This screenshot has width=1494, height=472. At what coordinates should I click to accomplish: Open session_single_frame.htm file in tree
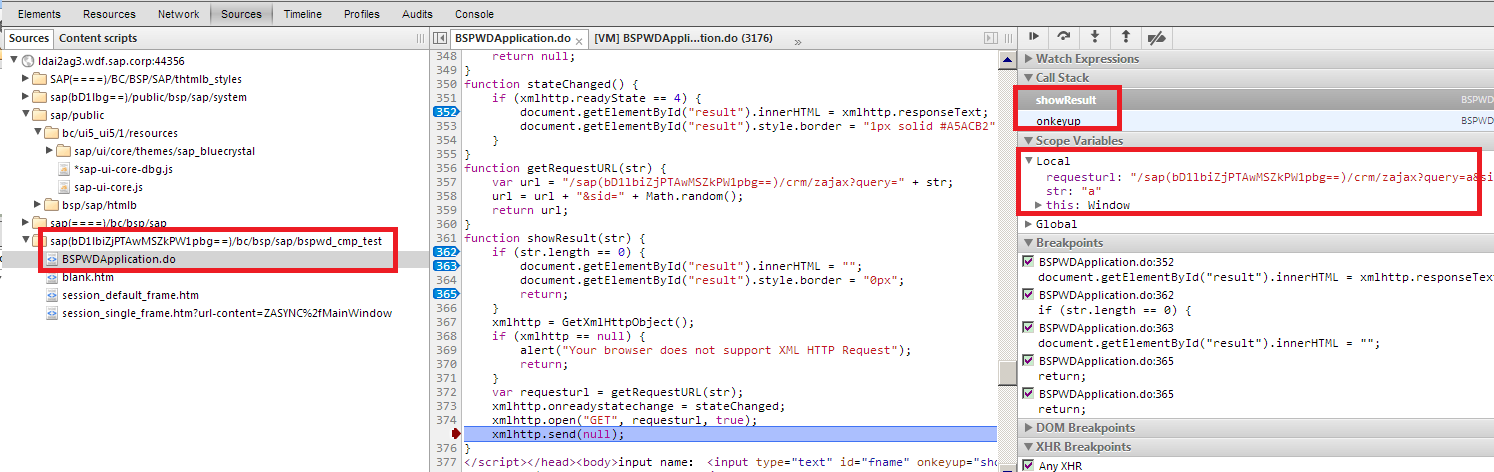tap(227, 313)
